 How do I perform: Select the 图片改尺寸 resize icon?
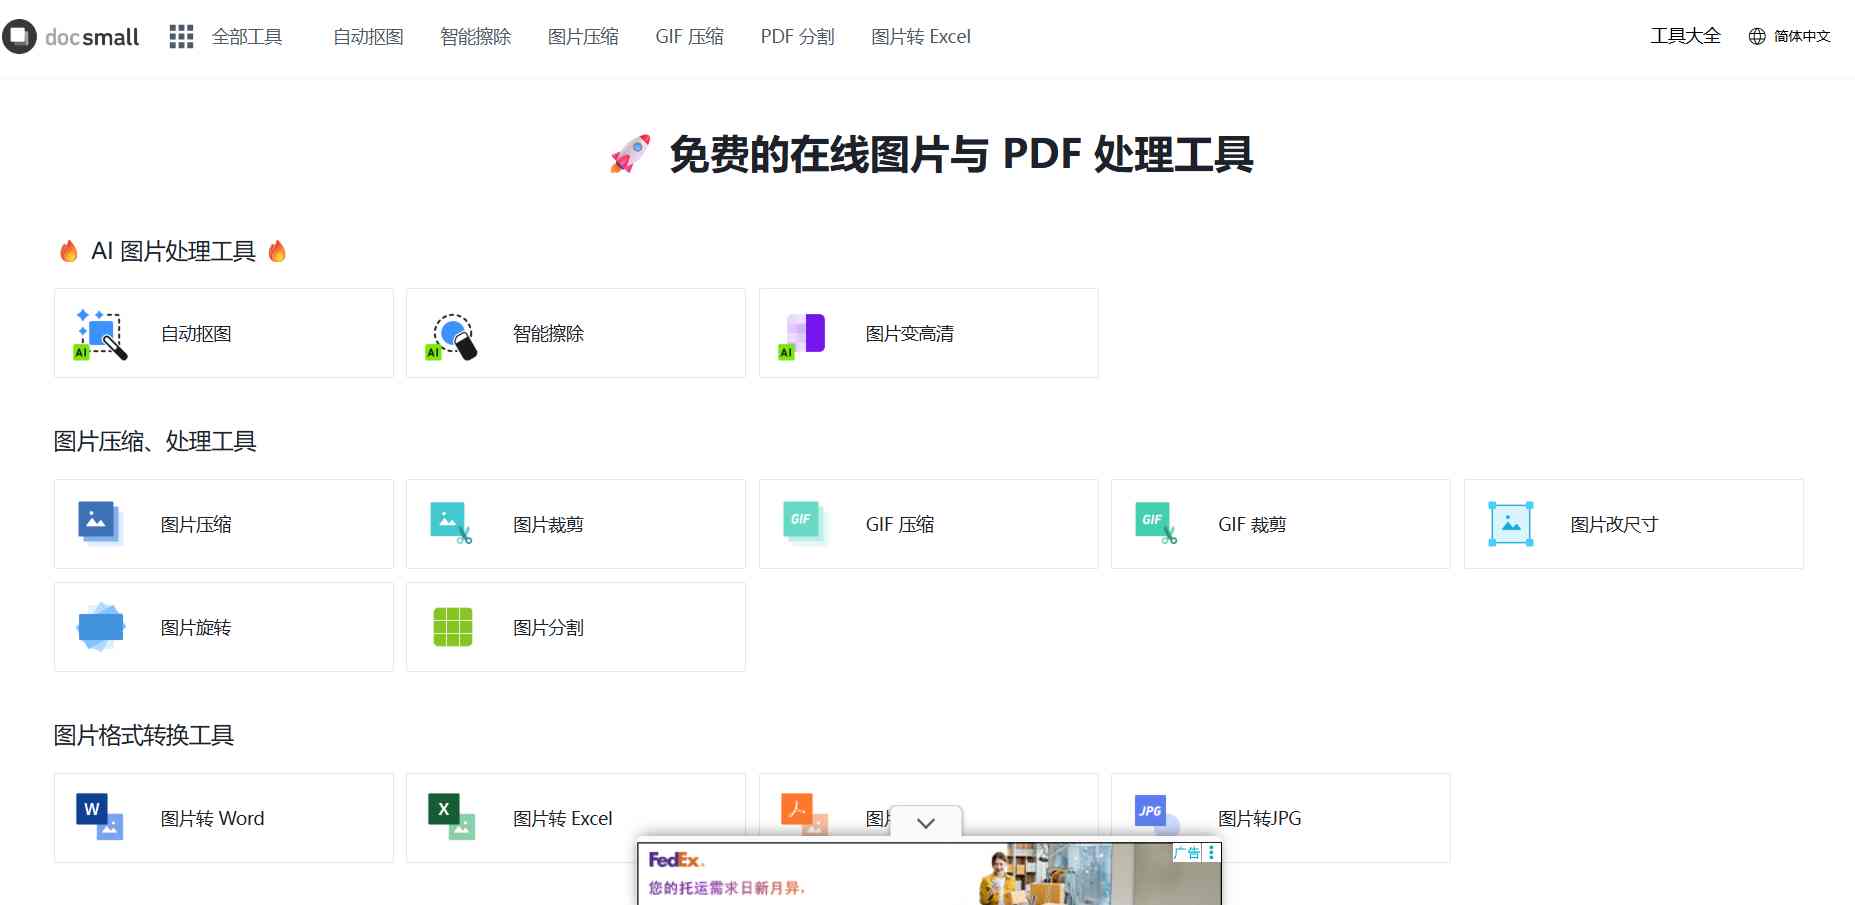click(x=1510, y=524)
